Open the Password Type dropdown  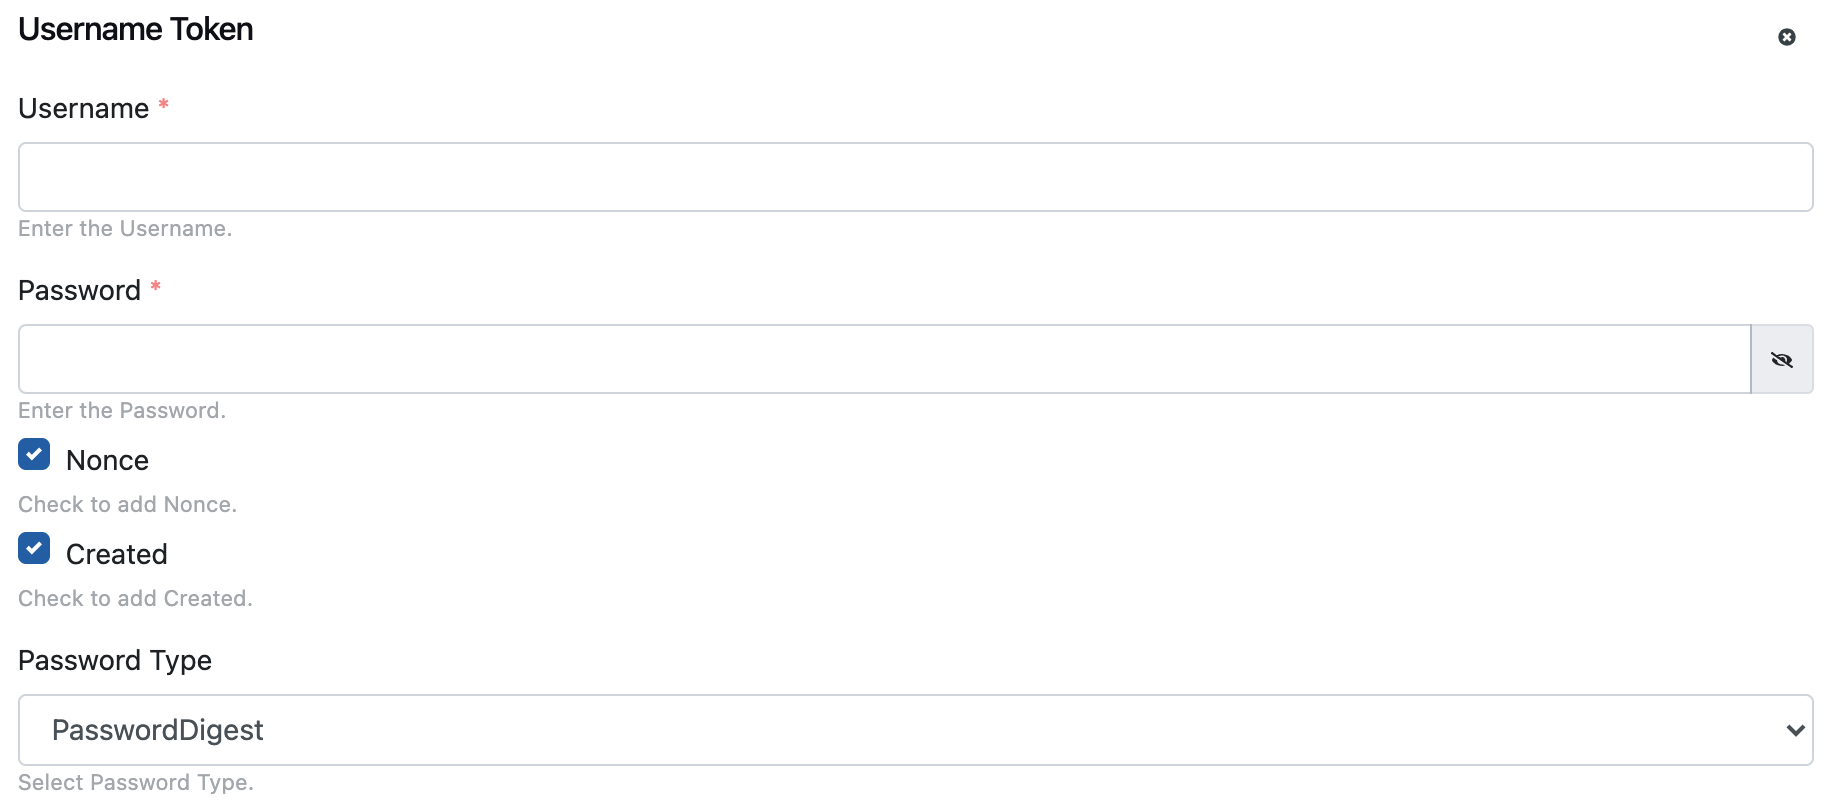pos(914,730)
